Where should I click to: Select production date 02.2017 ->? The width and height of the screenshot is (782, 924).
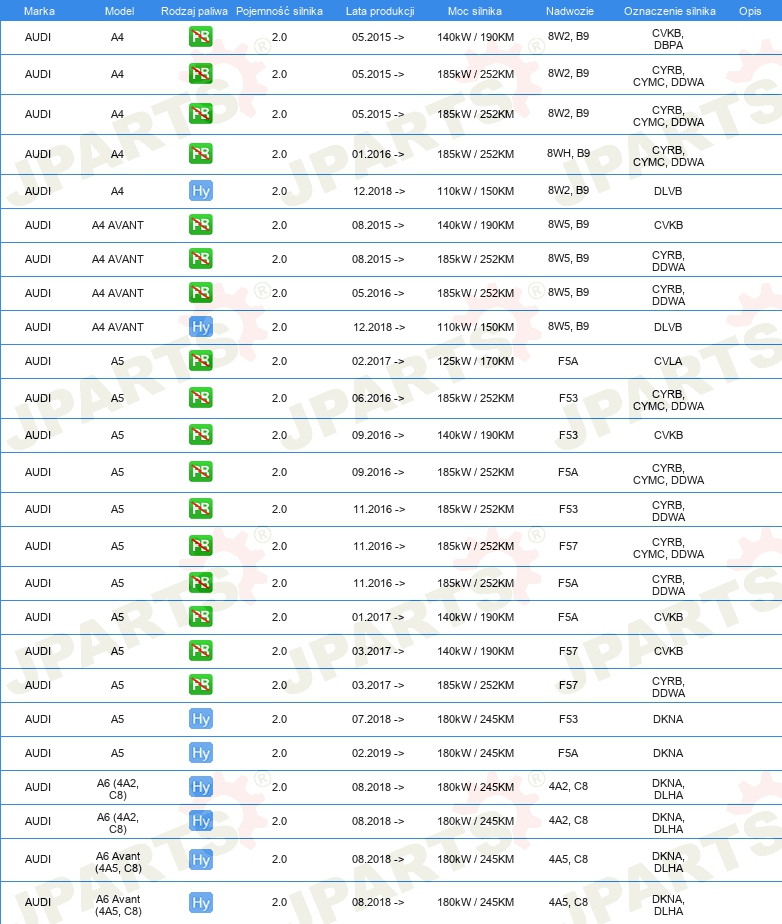coord(378,361)
